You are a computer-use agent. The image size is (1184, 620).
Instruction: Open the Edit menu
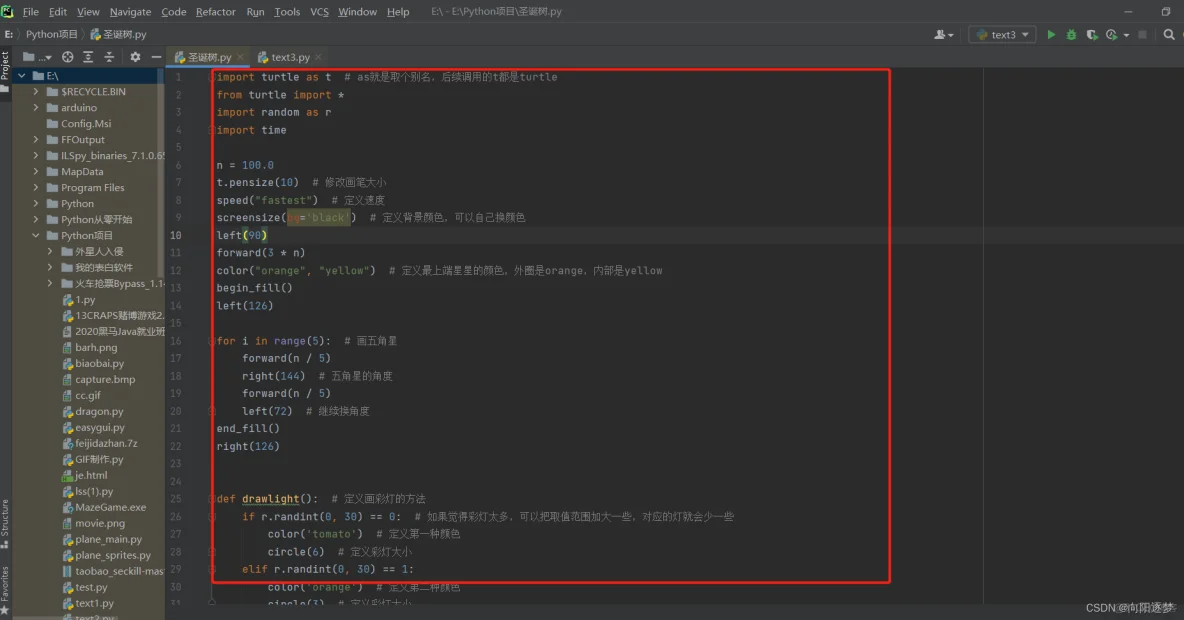click(x=57, y=12)
